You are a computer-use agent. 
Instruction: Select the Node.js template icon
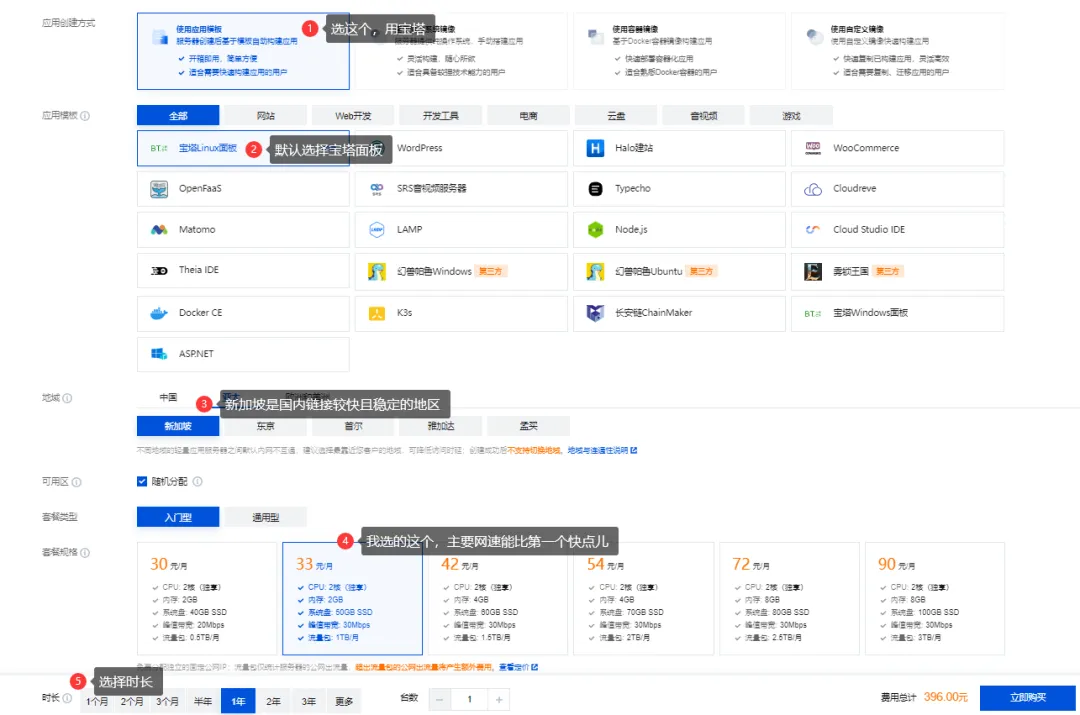595,229
